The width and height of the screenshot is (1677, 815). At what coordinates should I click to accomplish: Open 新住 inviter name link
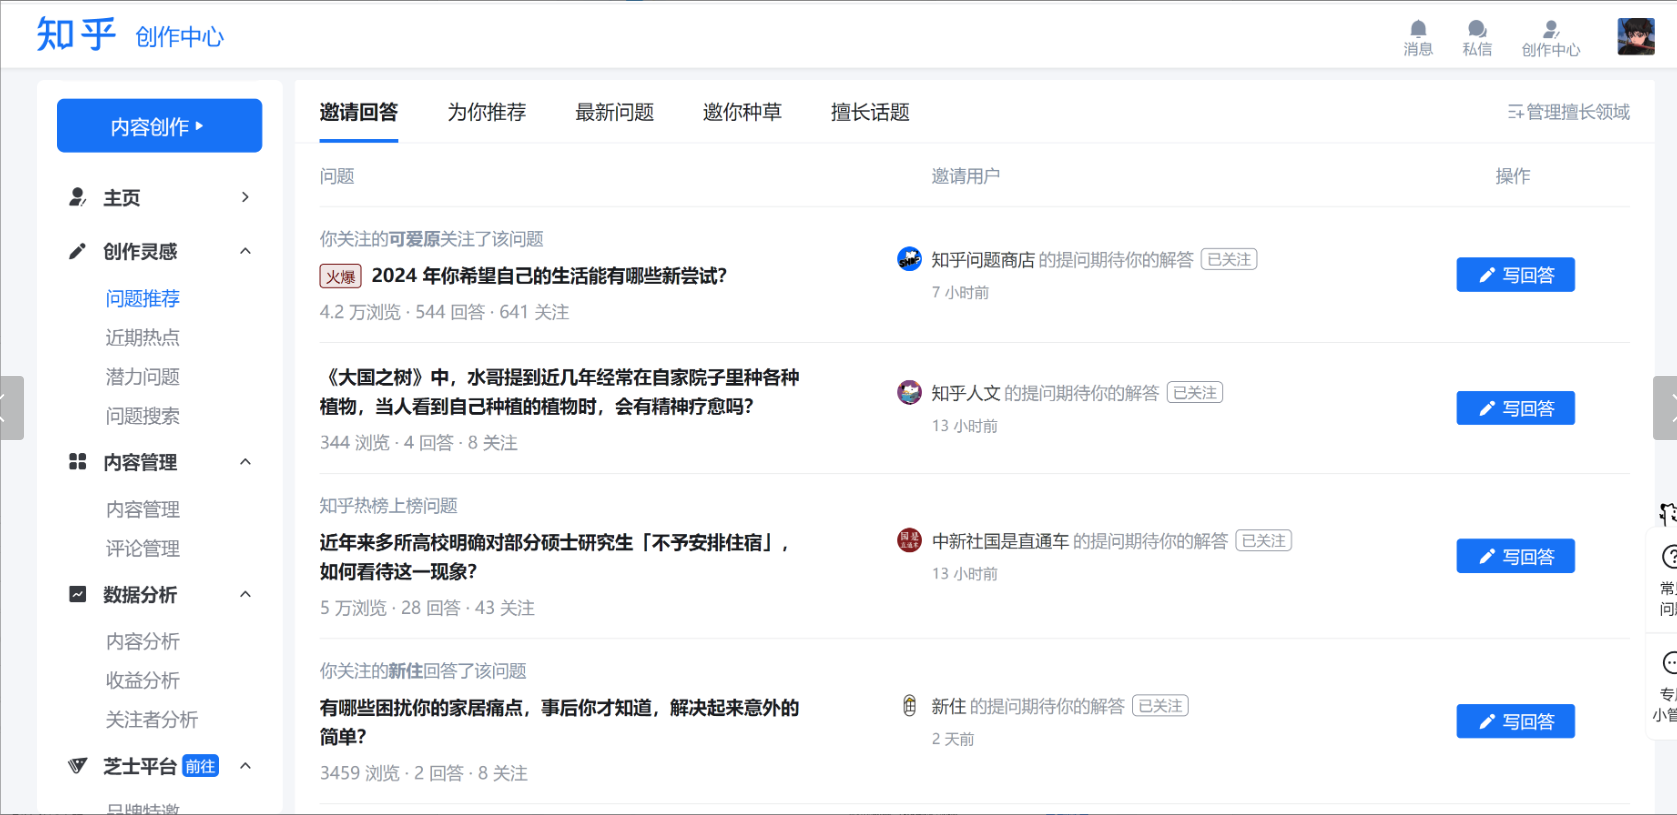click(x=949, y=706)
